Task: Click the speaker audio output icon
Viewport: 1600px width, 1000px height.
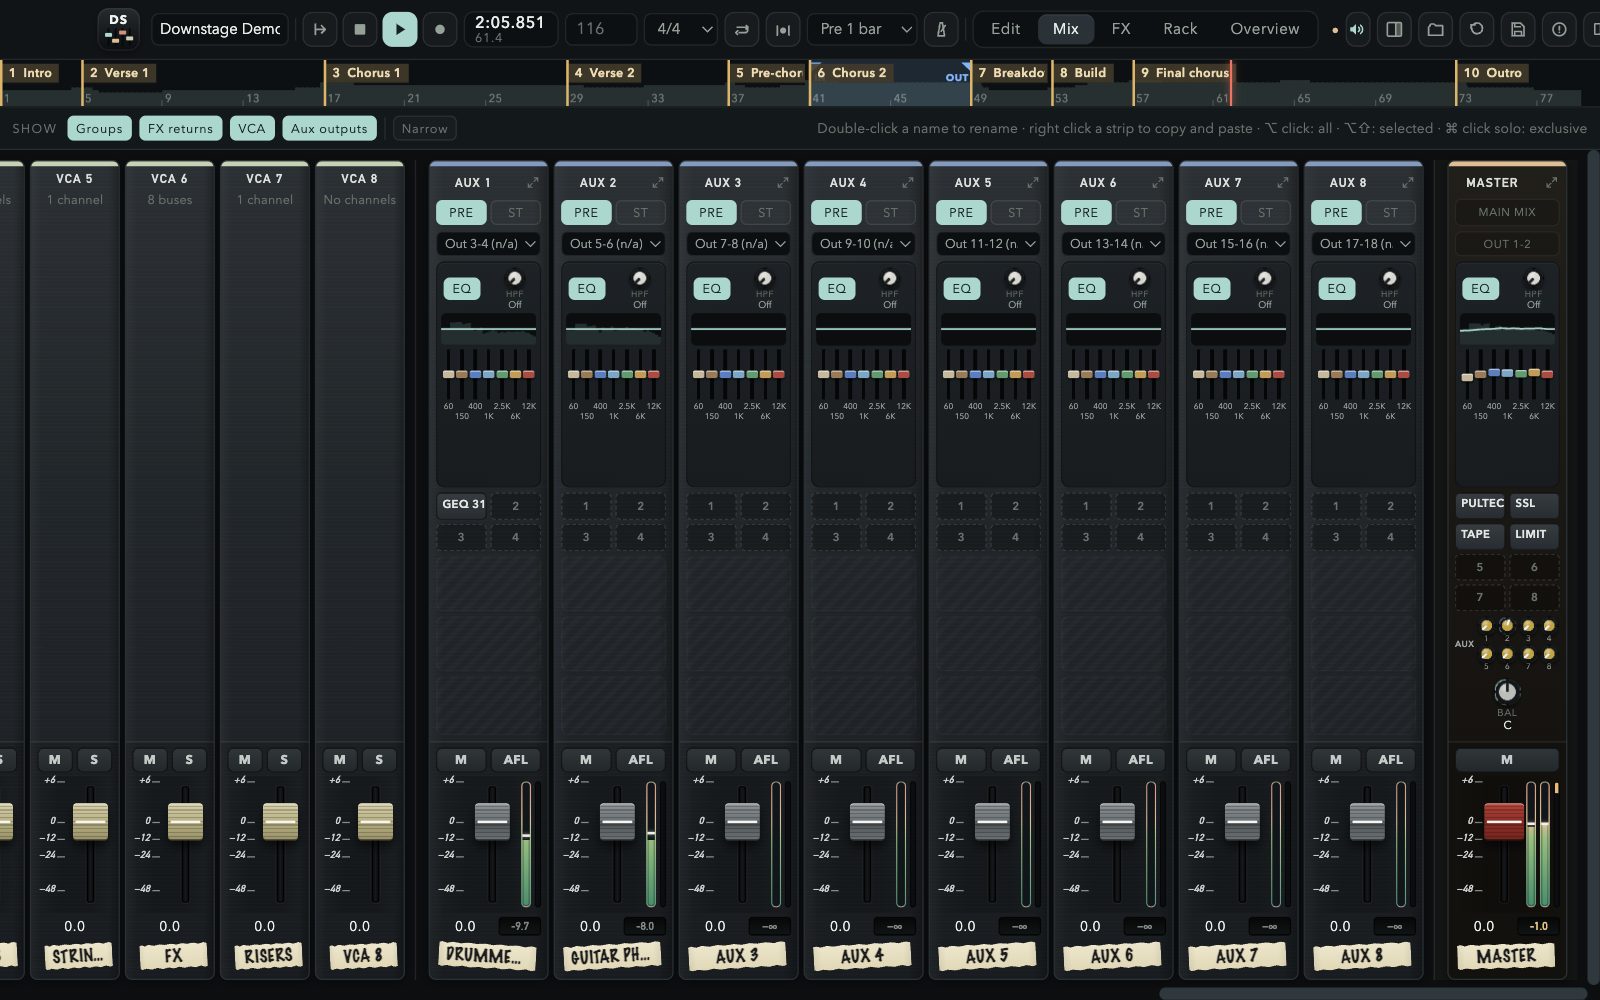Action: coord(1357,29)
